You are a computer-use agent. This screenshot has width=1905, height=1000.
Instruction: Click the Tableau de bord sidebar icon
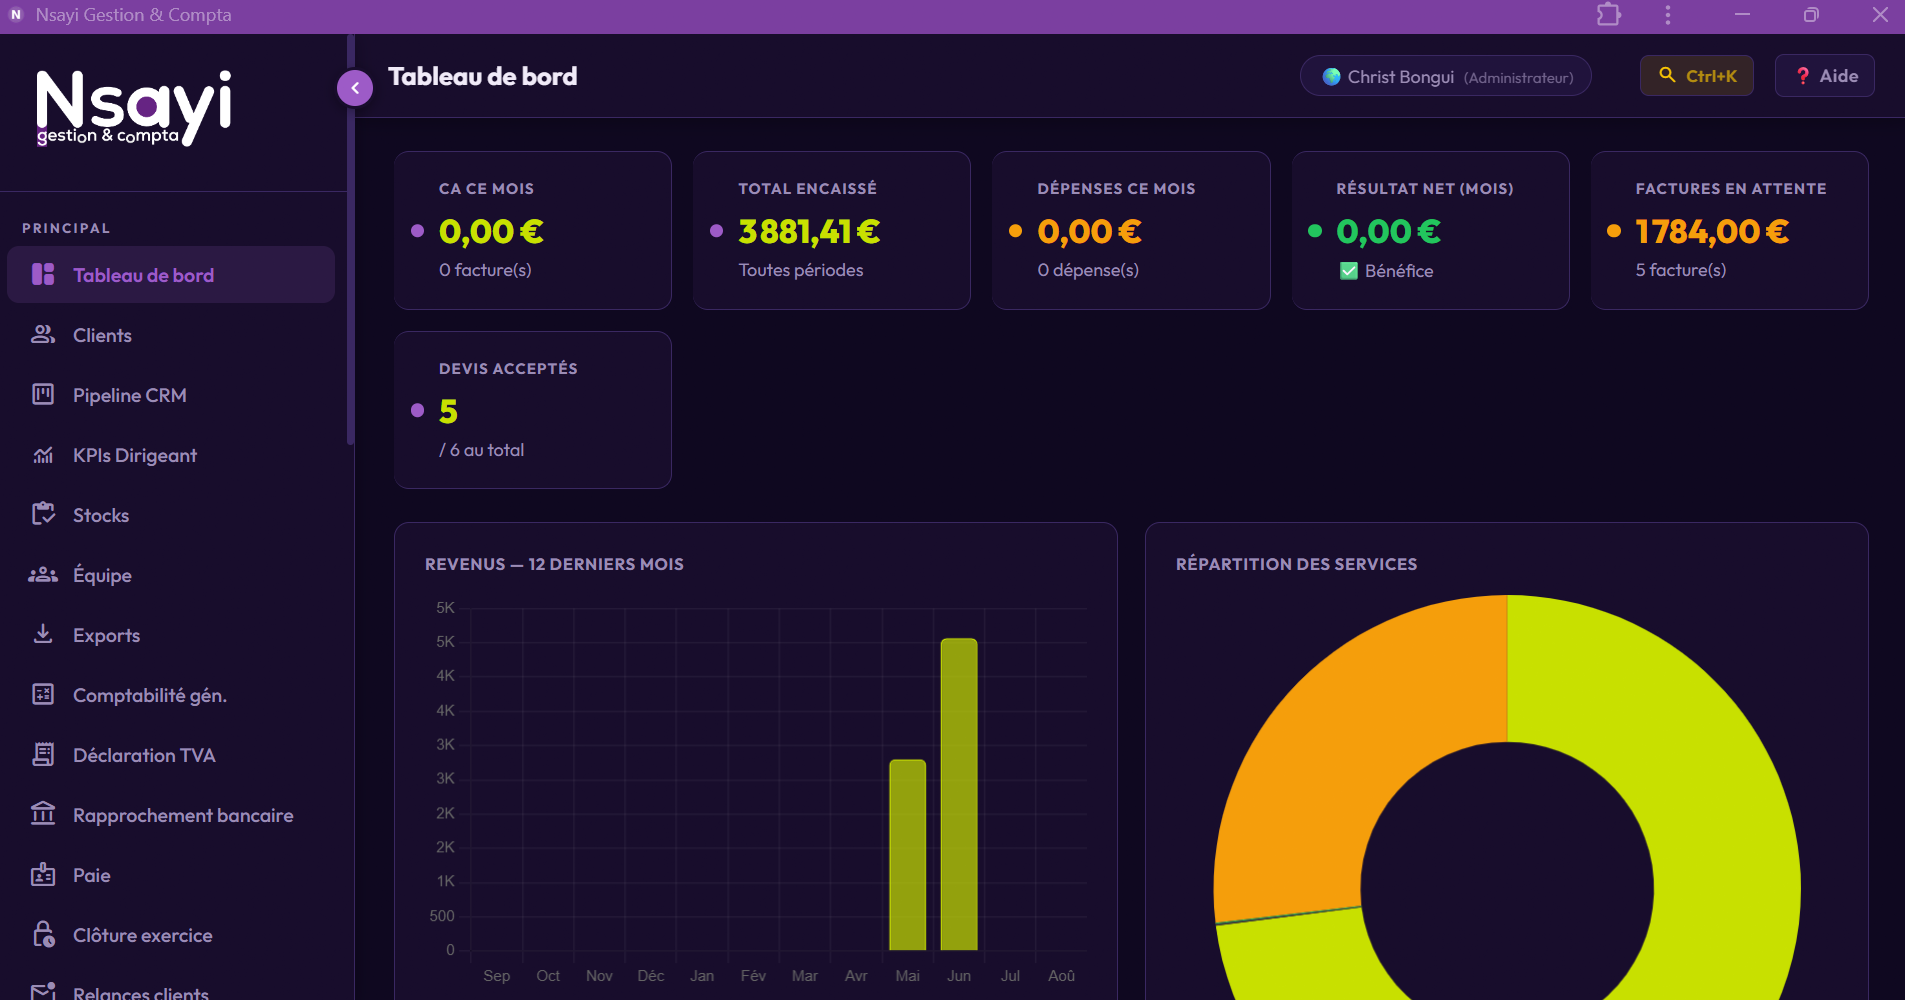(x=43, y=274)
